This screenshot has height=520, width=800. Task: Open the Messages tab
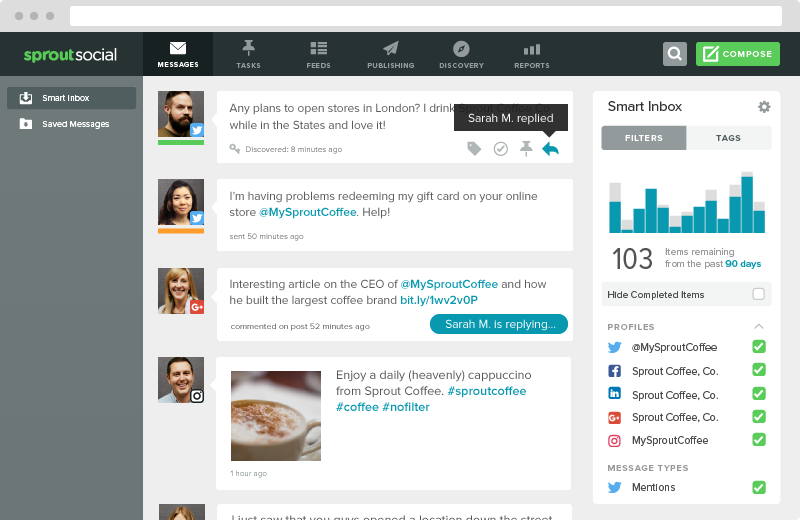click(178, 54)
